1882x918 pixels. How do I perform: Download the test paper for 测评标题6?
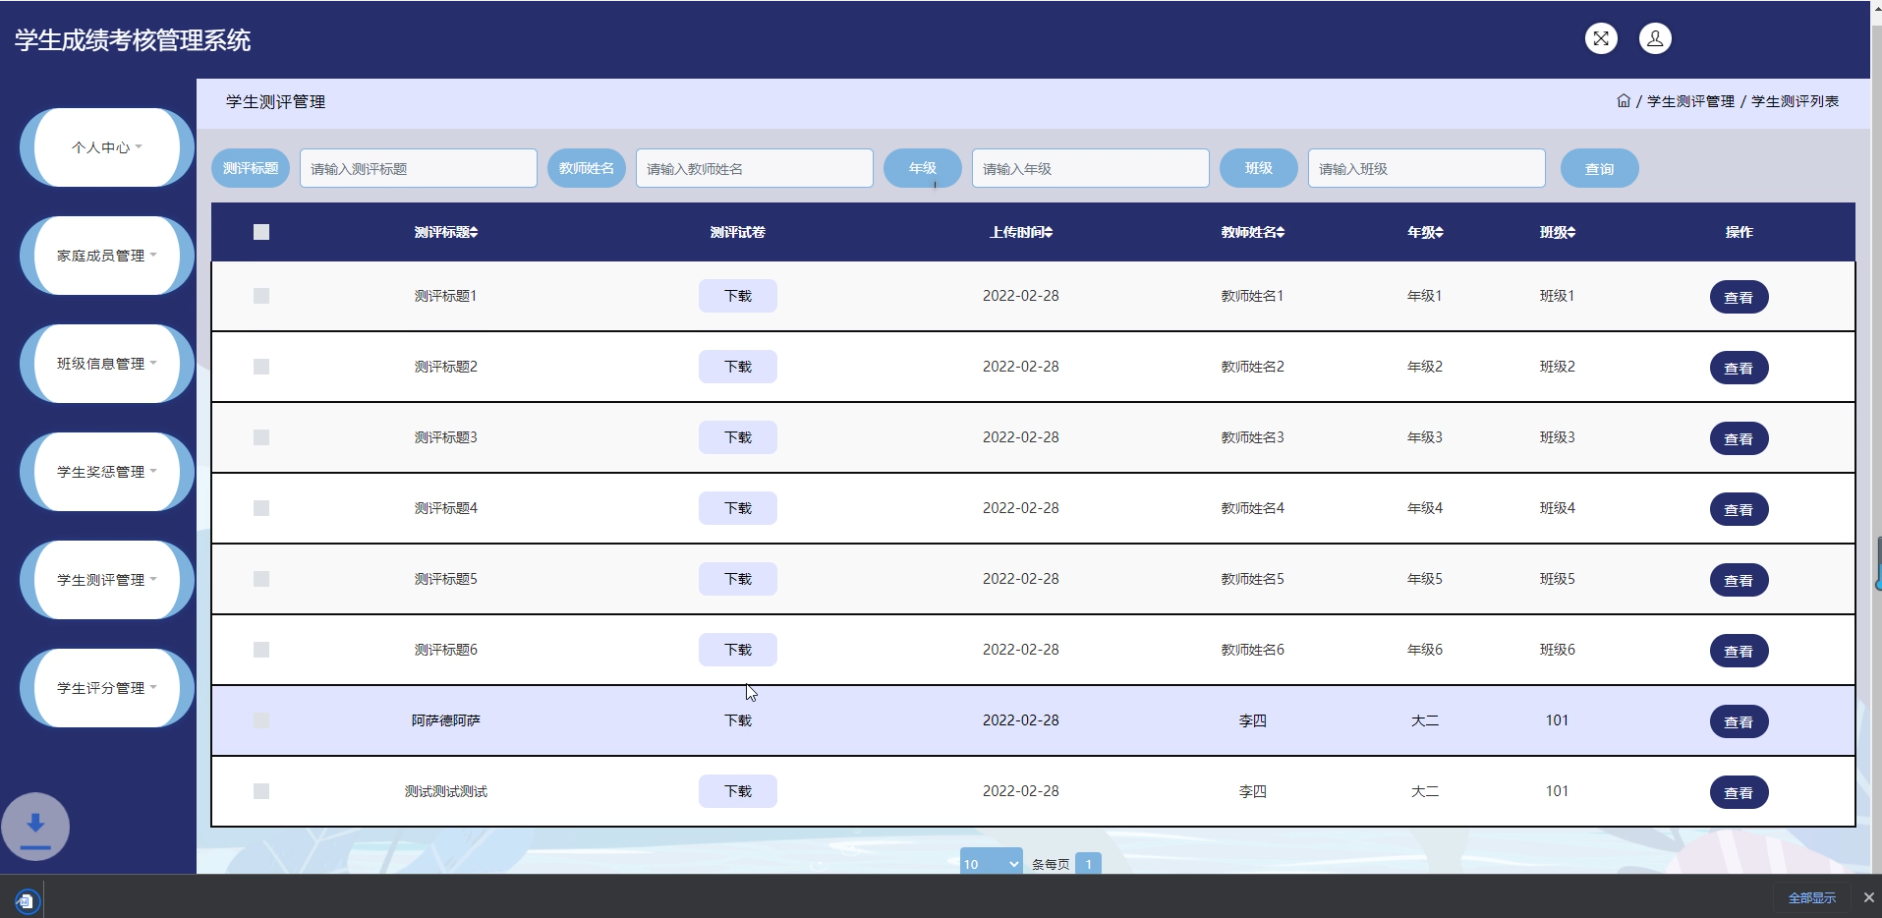click(x=738, y=650)
